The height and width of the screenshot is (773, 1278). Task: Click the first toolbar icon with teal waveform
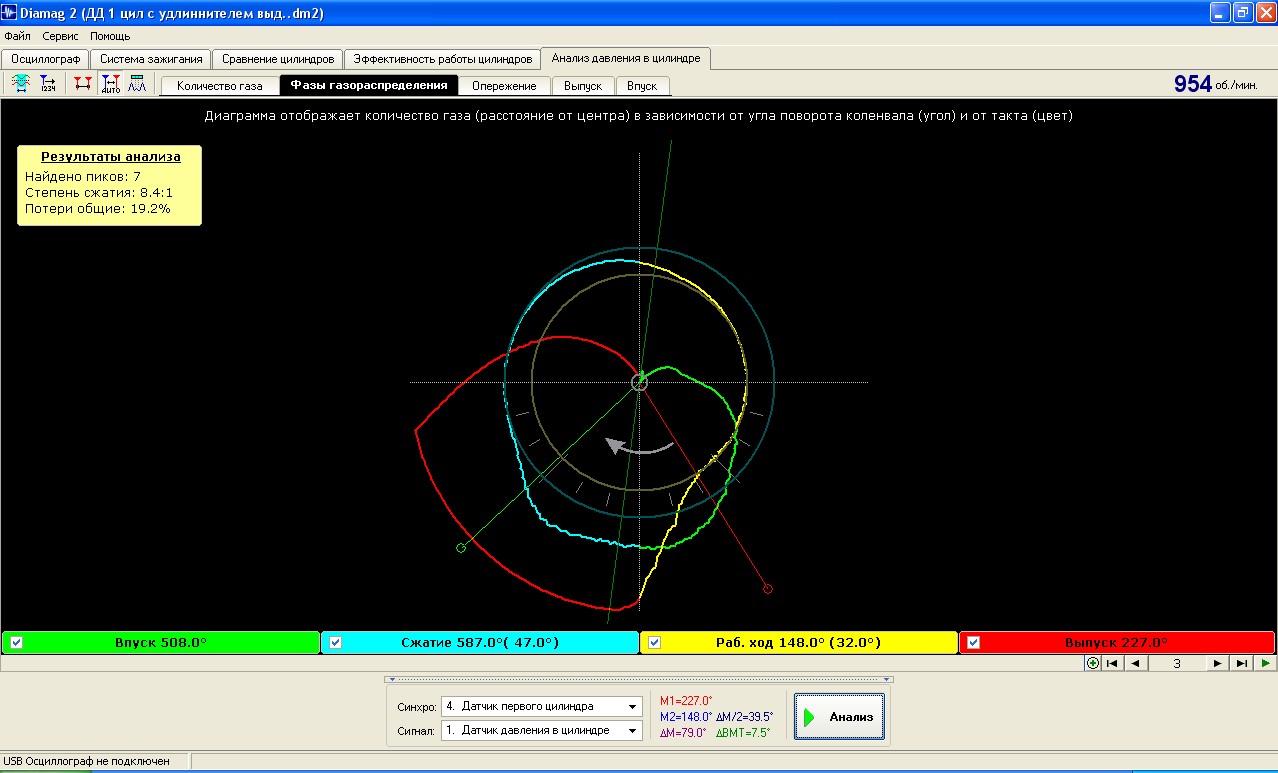pyautogui.click(x=20, y=85)
